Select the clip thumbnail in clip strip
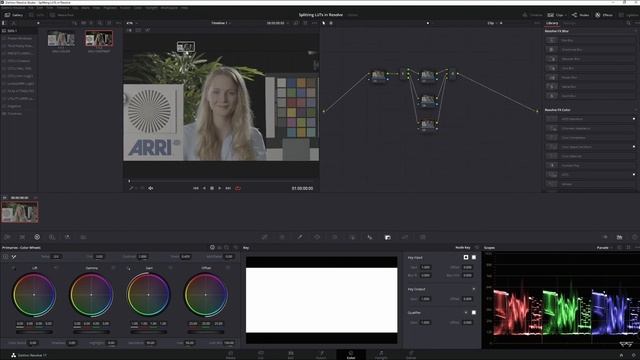This screenshot has height=360, width=640. pos(20,212)
